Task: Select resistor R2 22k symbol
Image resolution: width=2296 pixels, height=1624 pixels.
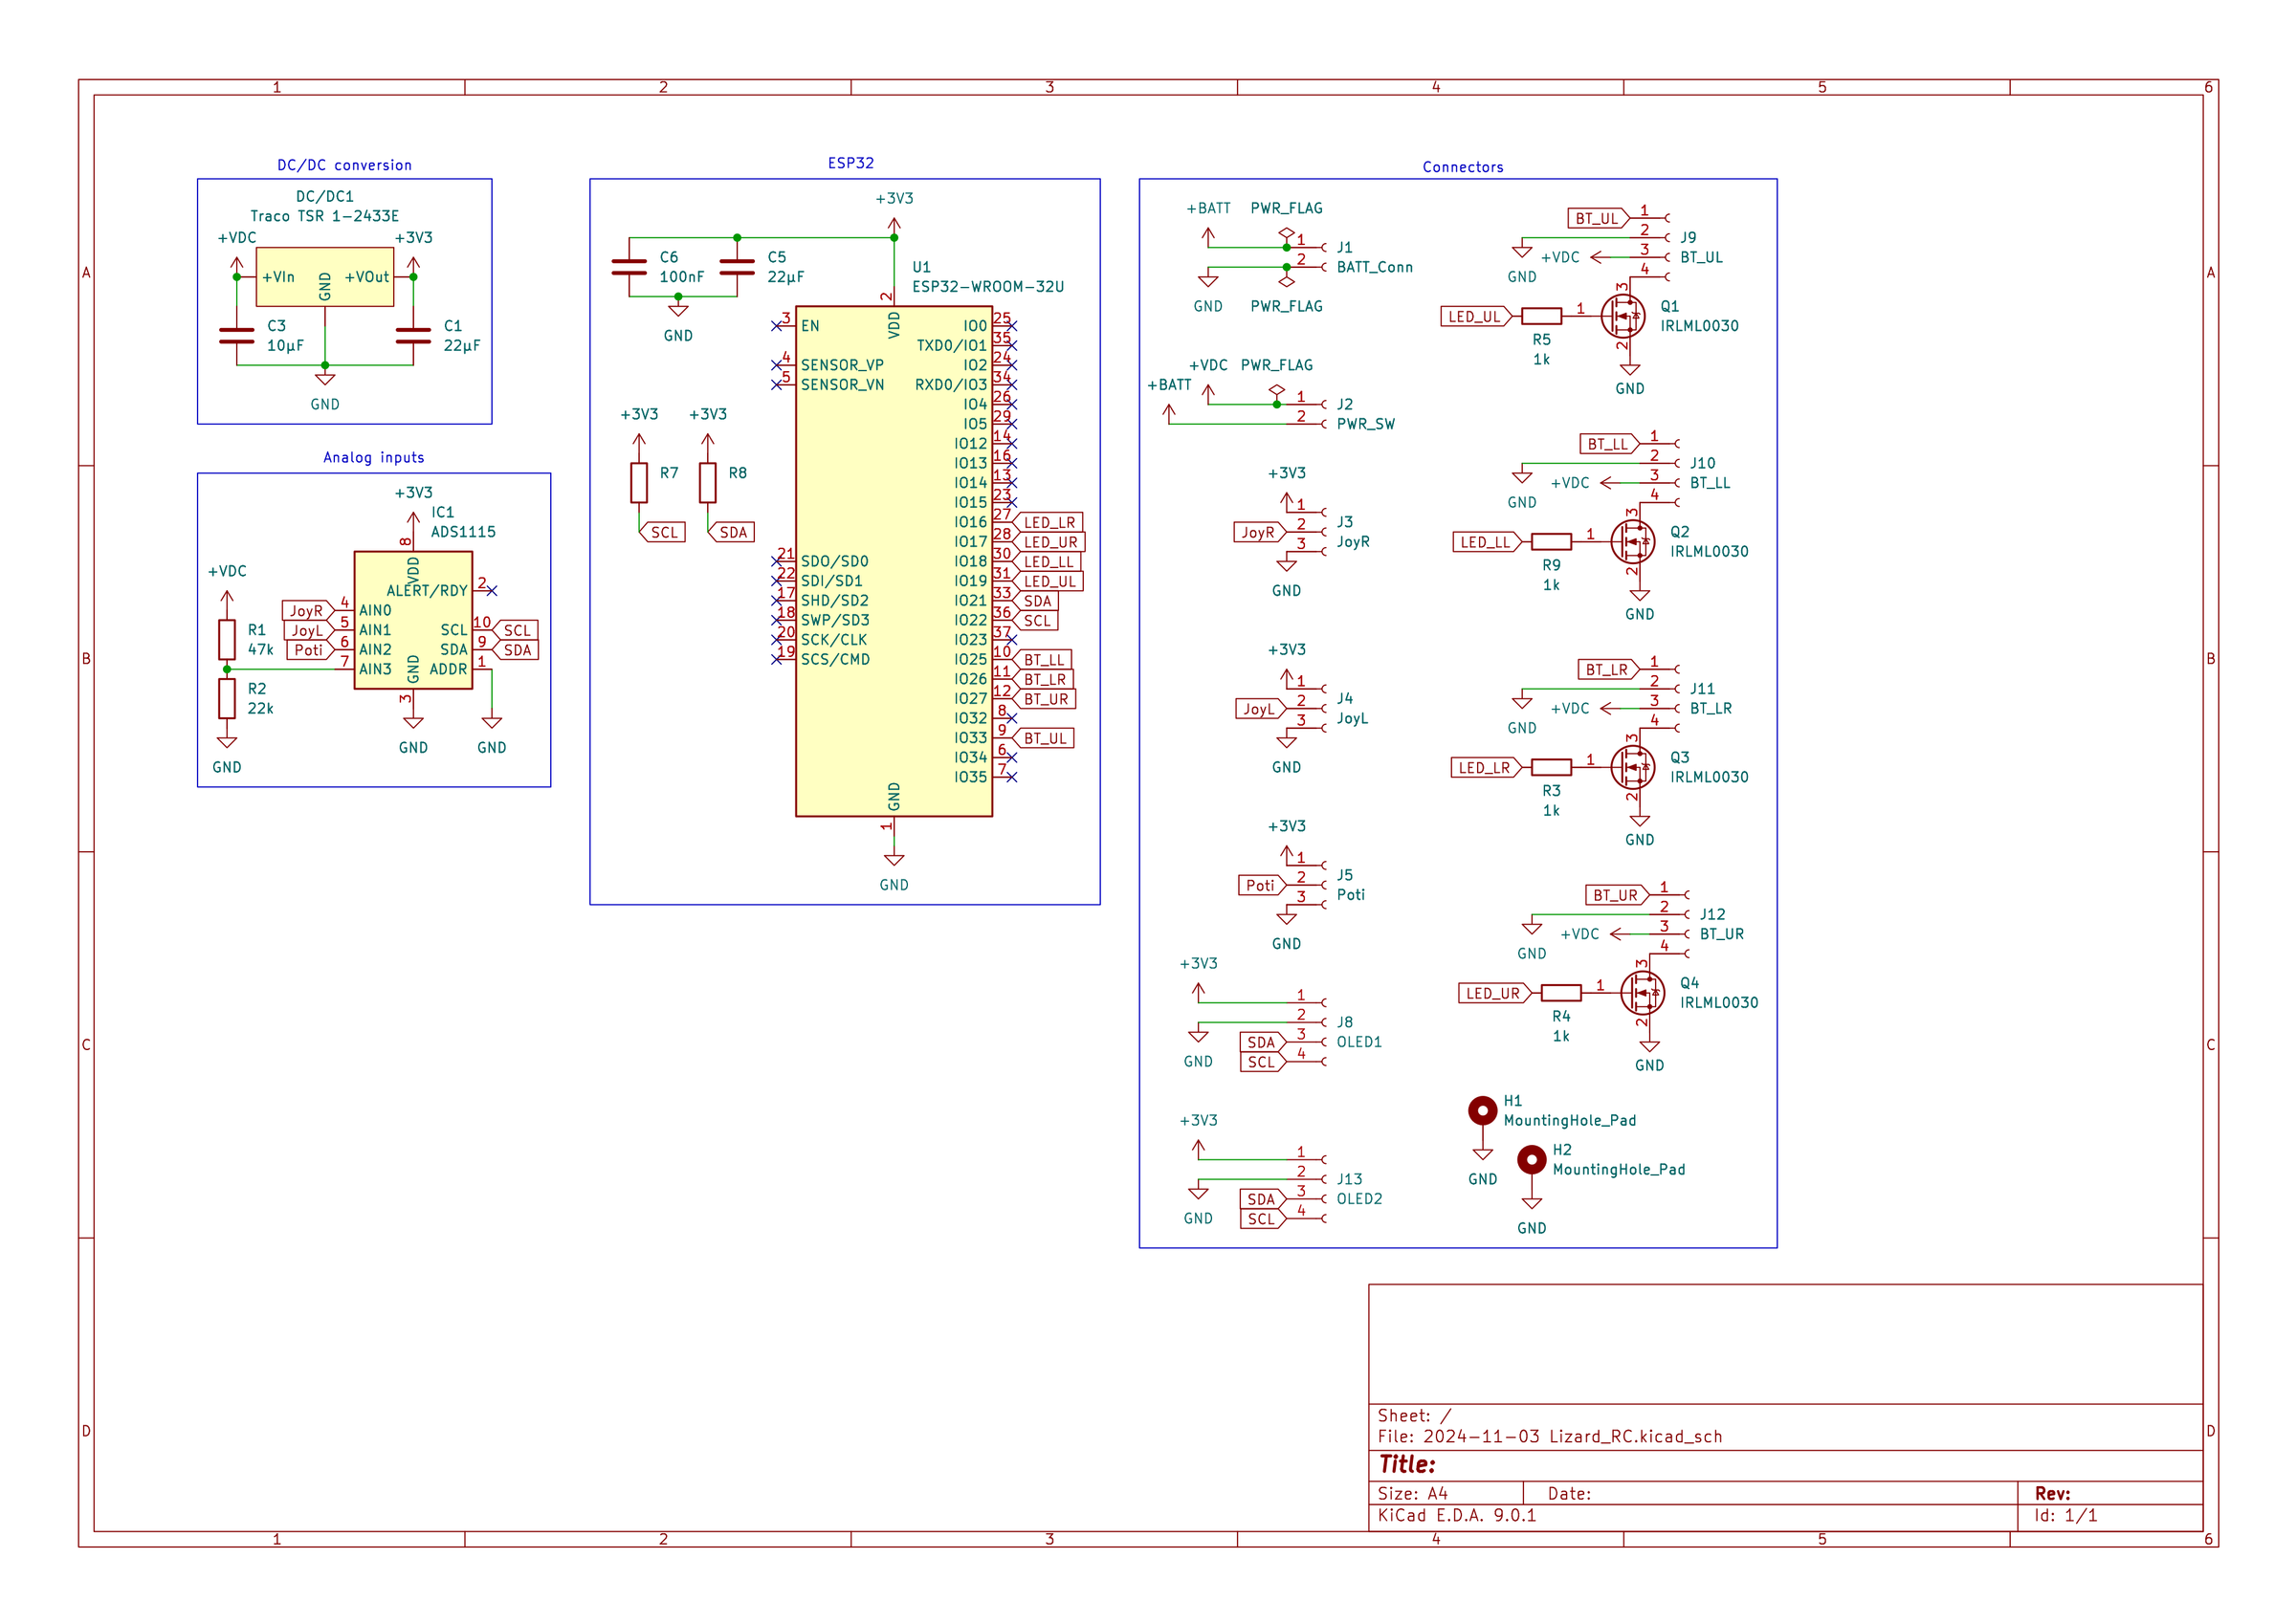Action: 227,698
